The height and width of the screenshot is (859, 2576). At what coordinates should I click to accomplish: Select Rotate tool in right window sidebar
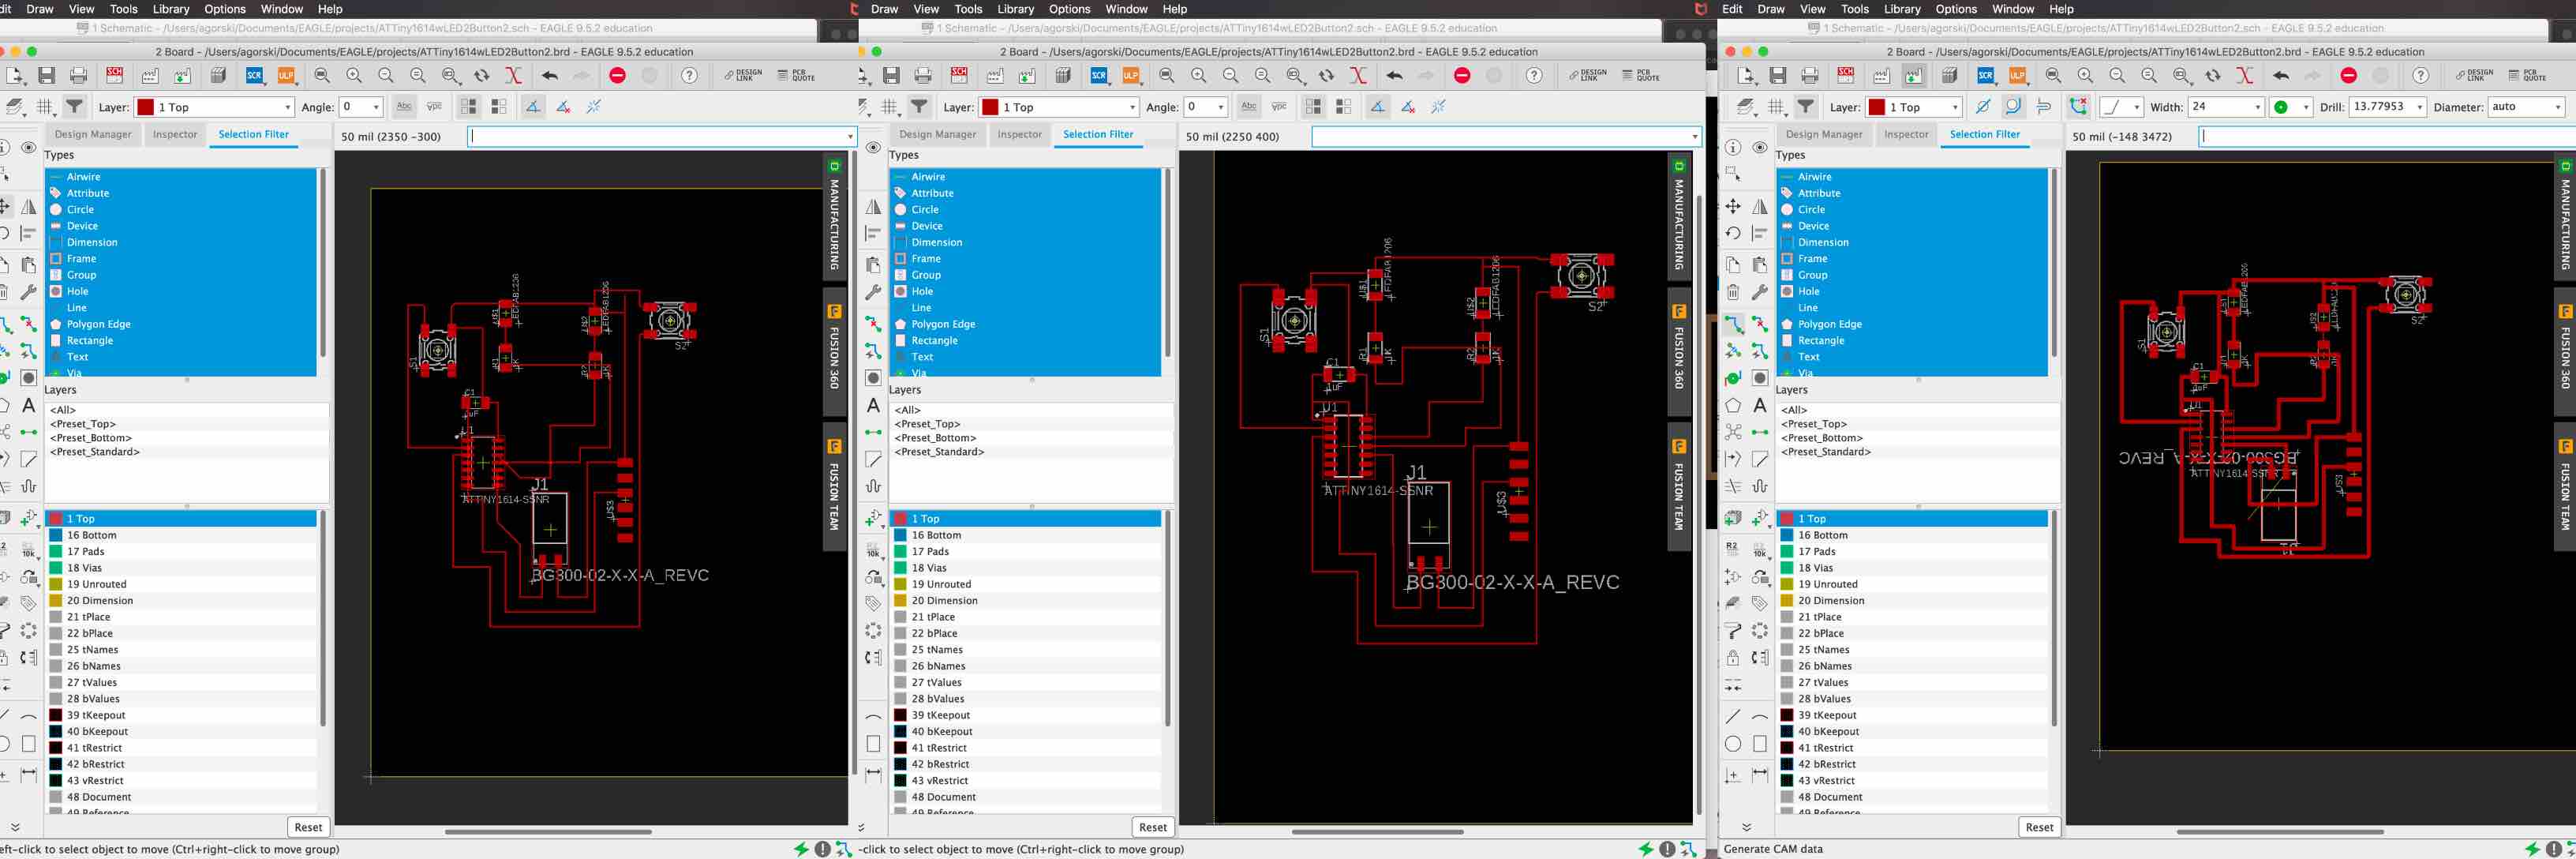pyautogui.click(x=1733, y=233)
